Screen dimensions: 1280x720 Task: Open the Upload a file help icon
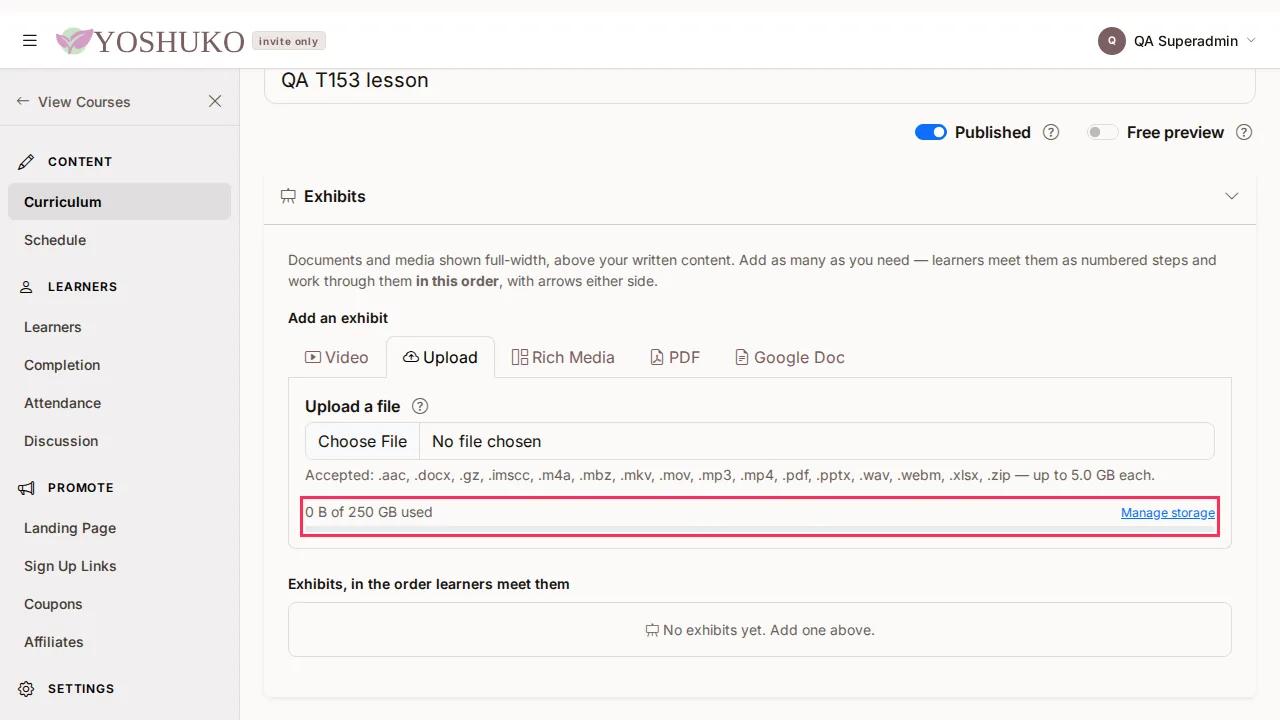[x=420, y=406]
